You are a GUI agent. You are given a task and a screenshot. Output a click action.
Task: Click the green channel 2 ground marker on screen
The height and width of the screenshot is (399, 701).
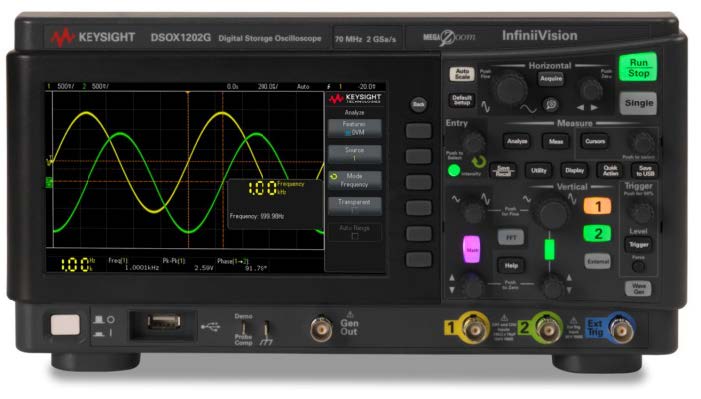[49, 182]
